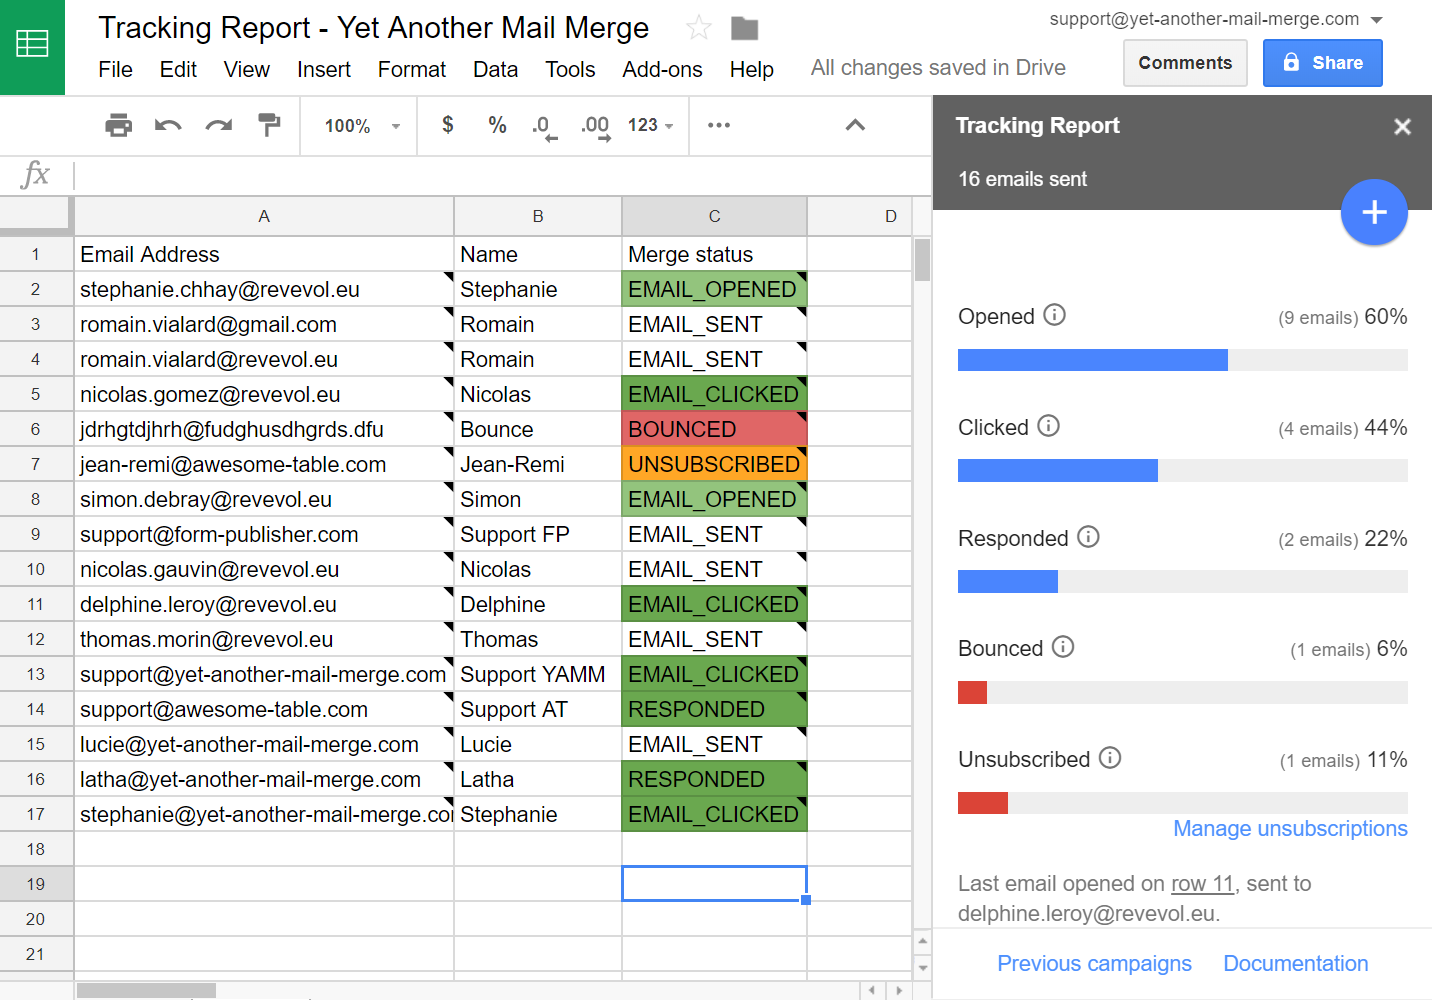Click the scroll right arrow
The height and width of the screenshot is (1000, 1432).
coord(899,990)
